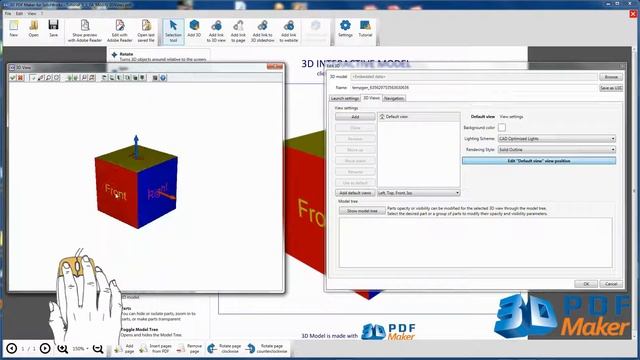The width and height of the screenshot is (640, 360).
Task: Open the Lighting Scheme dropdown
Action: 557,139
